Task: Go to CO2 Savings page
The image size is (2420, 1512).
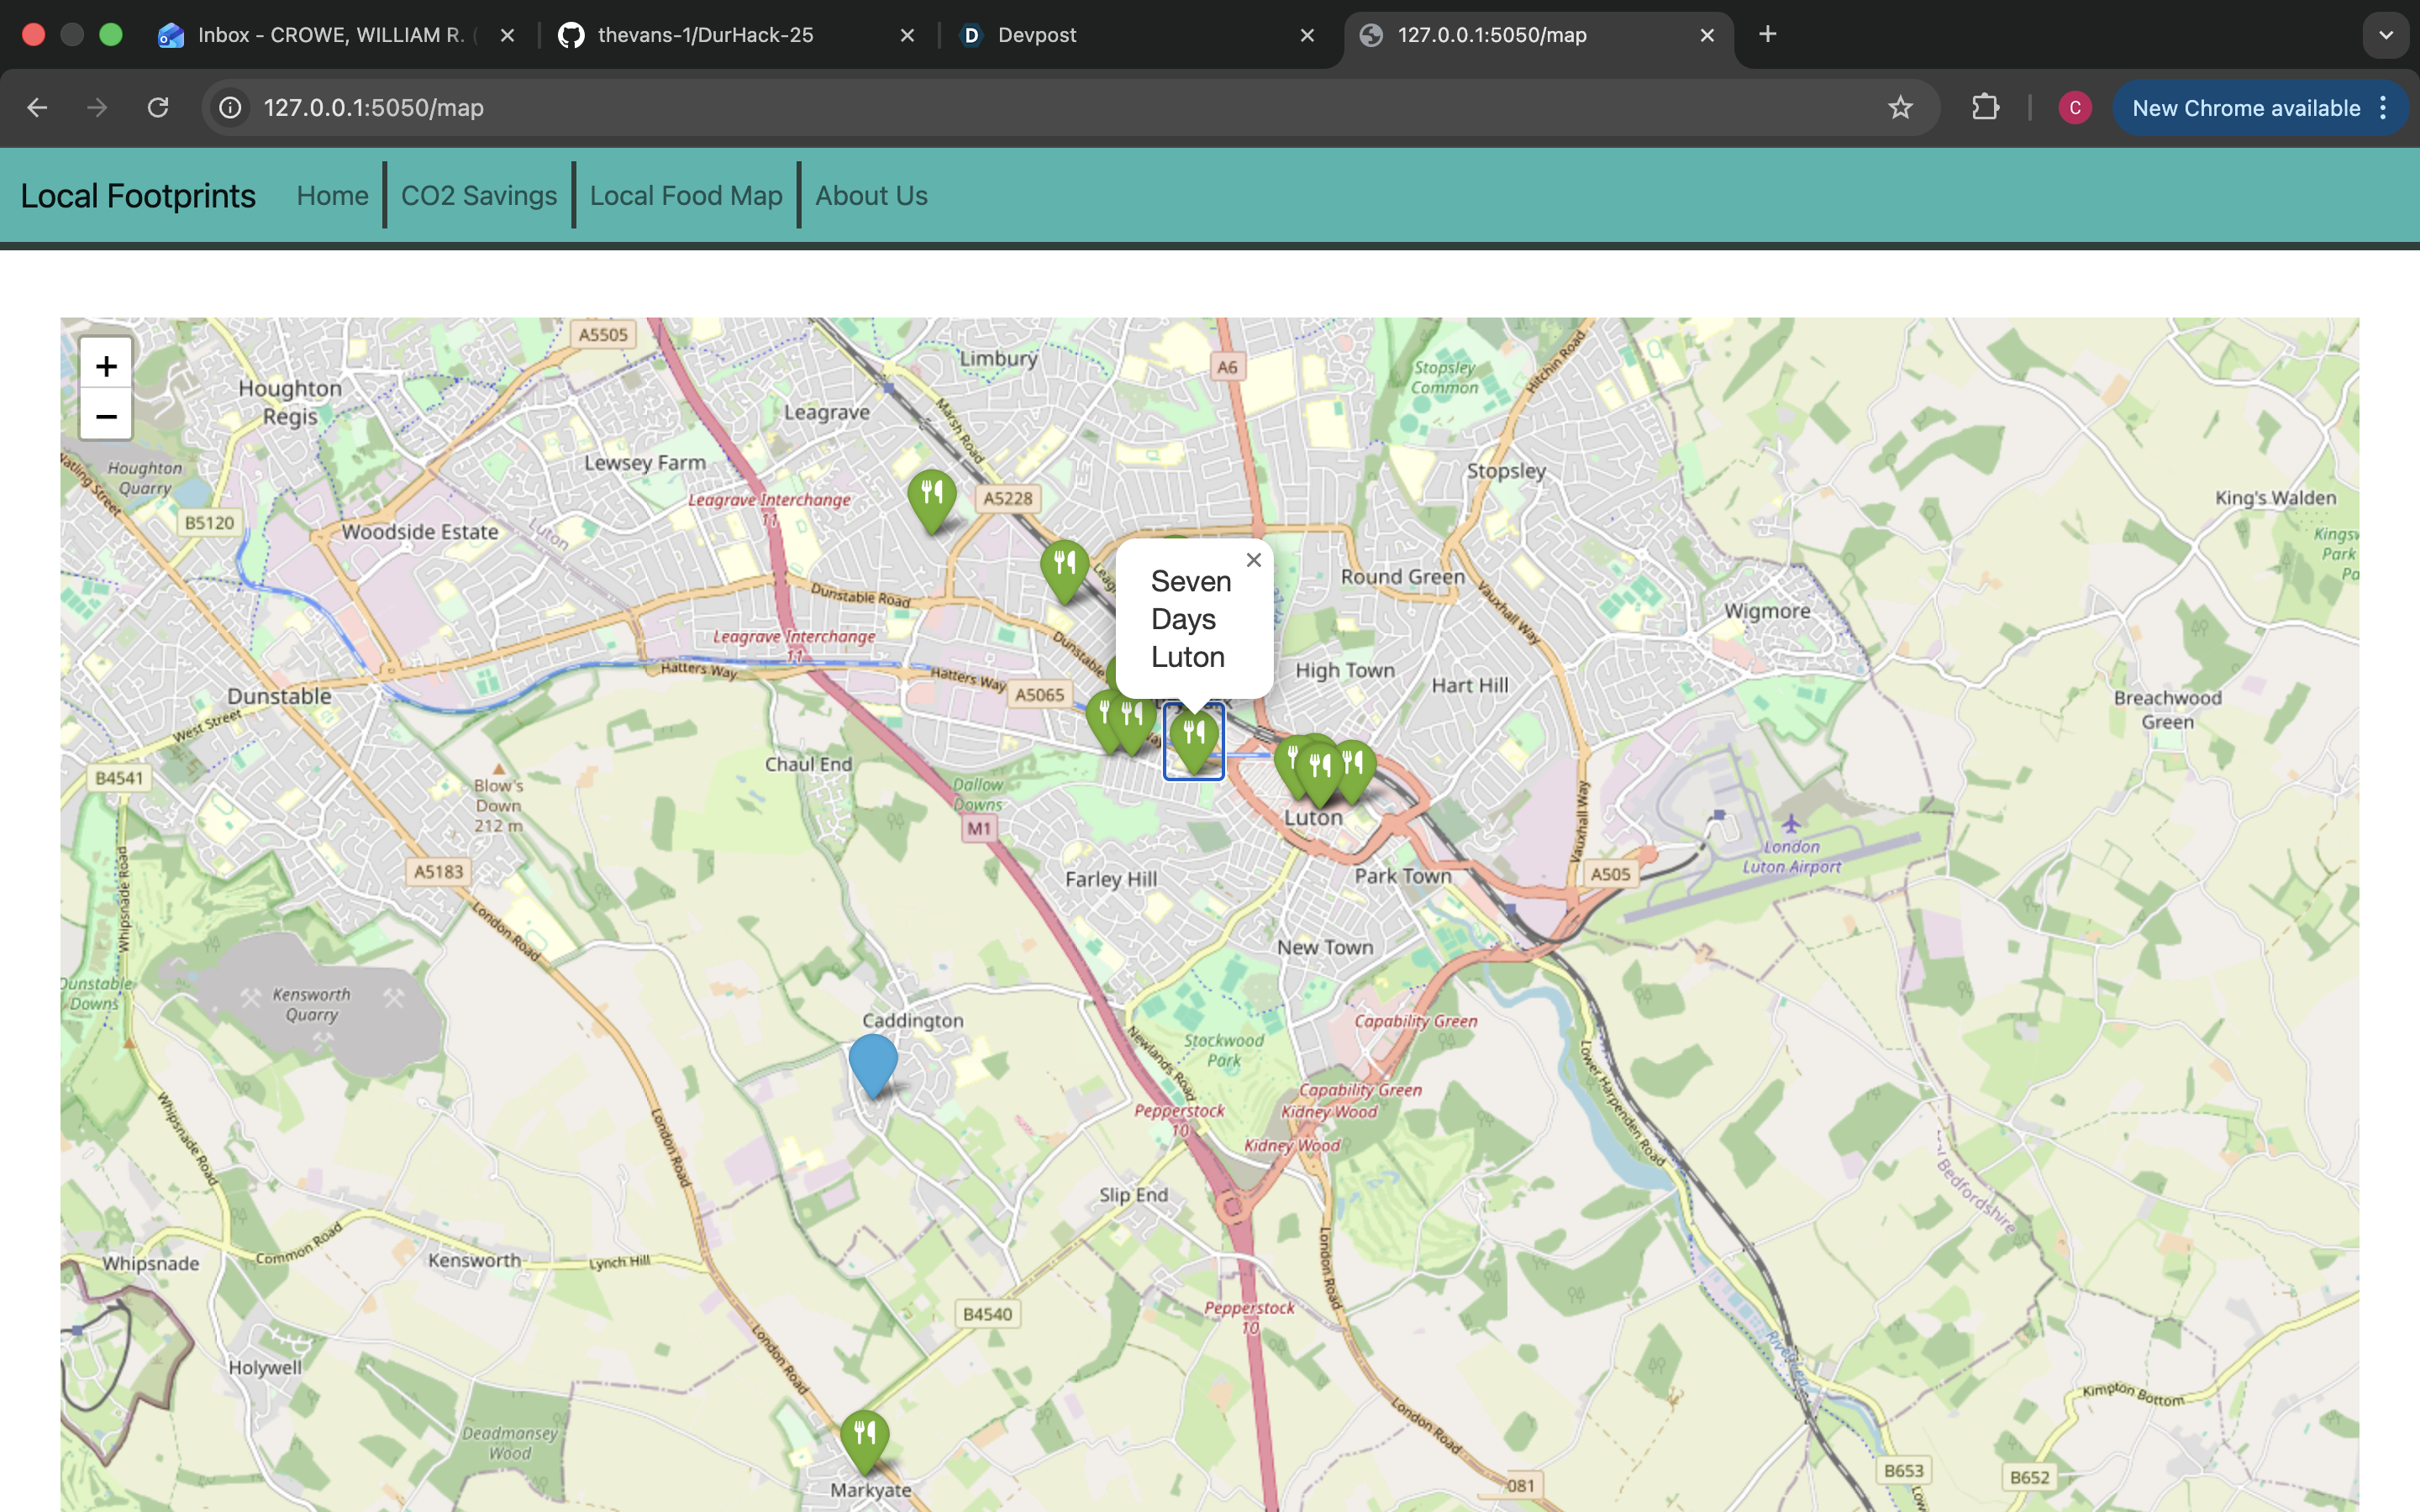Action: tap(478, 196)
